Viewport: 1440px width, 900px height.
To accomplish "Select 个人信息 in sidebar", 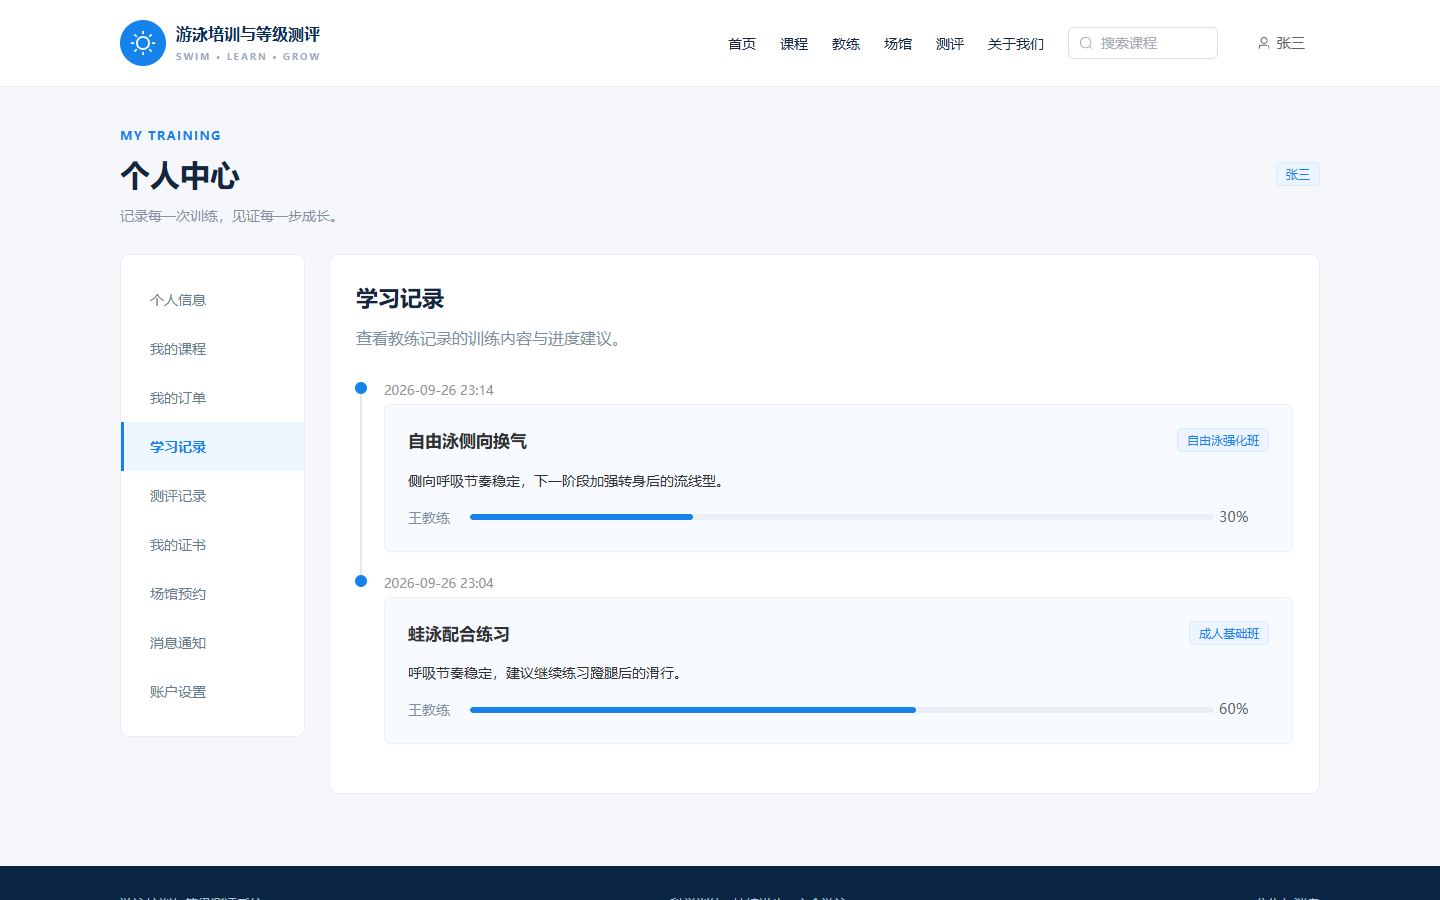I will coord(213,300).
